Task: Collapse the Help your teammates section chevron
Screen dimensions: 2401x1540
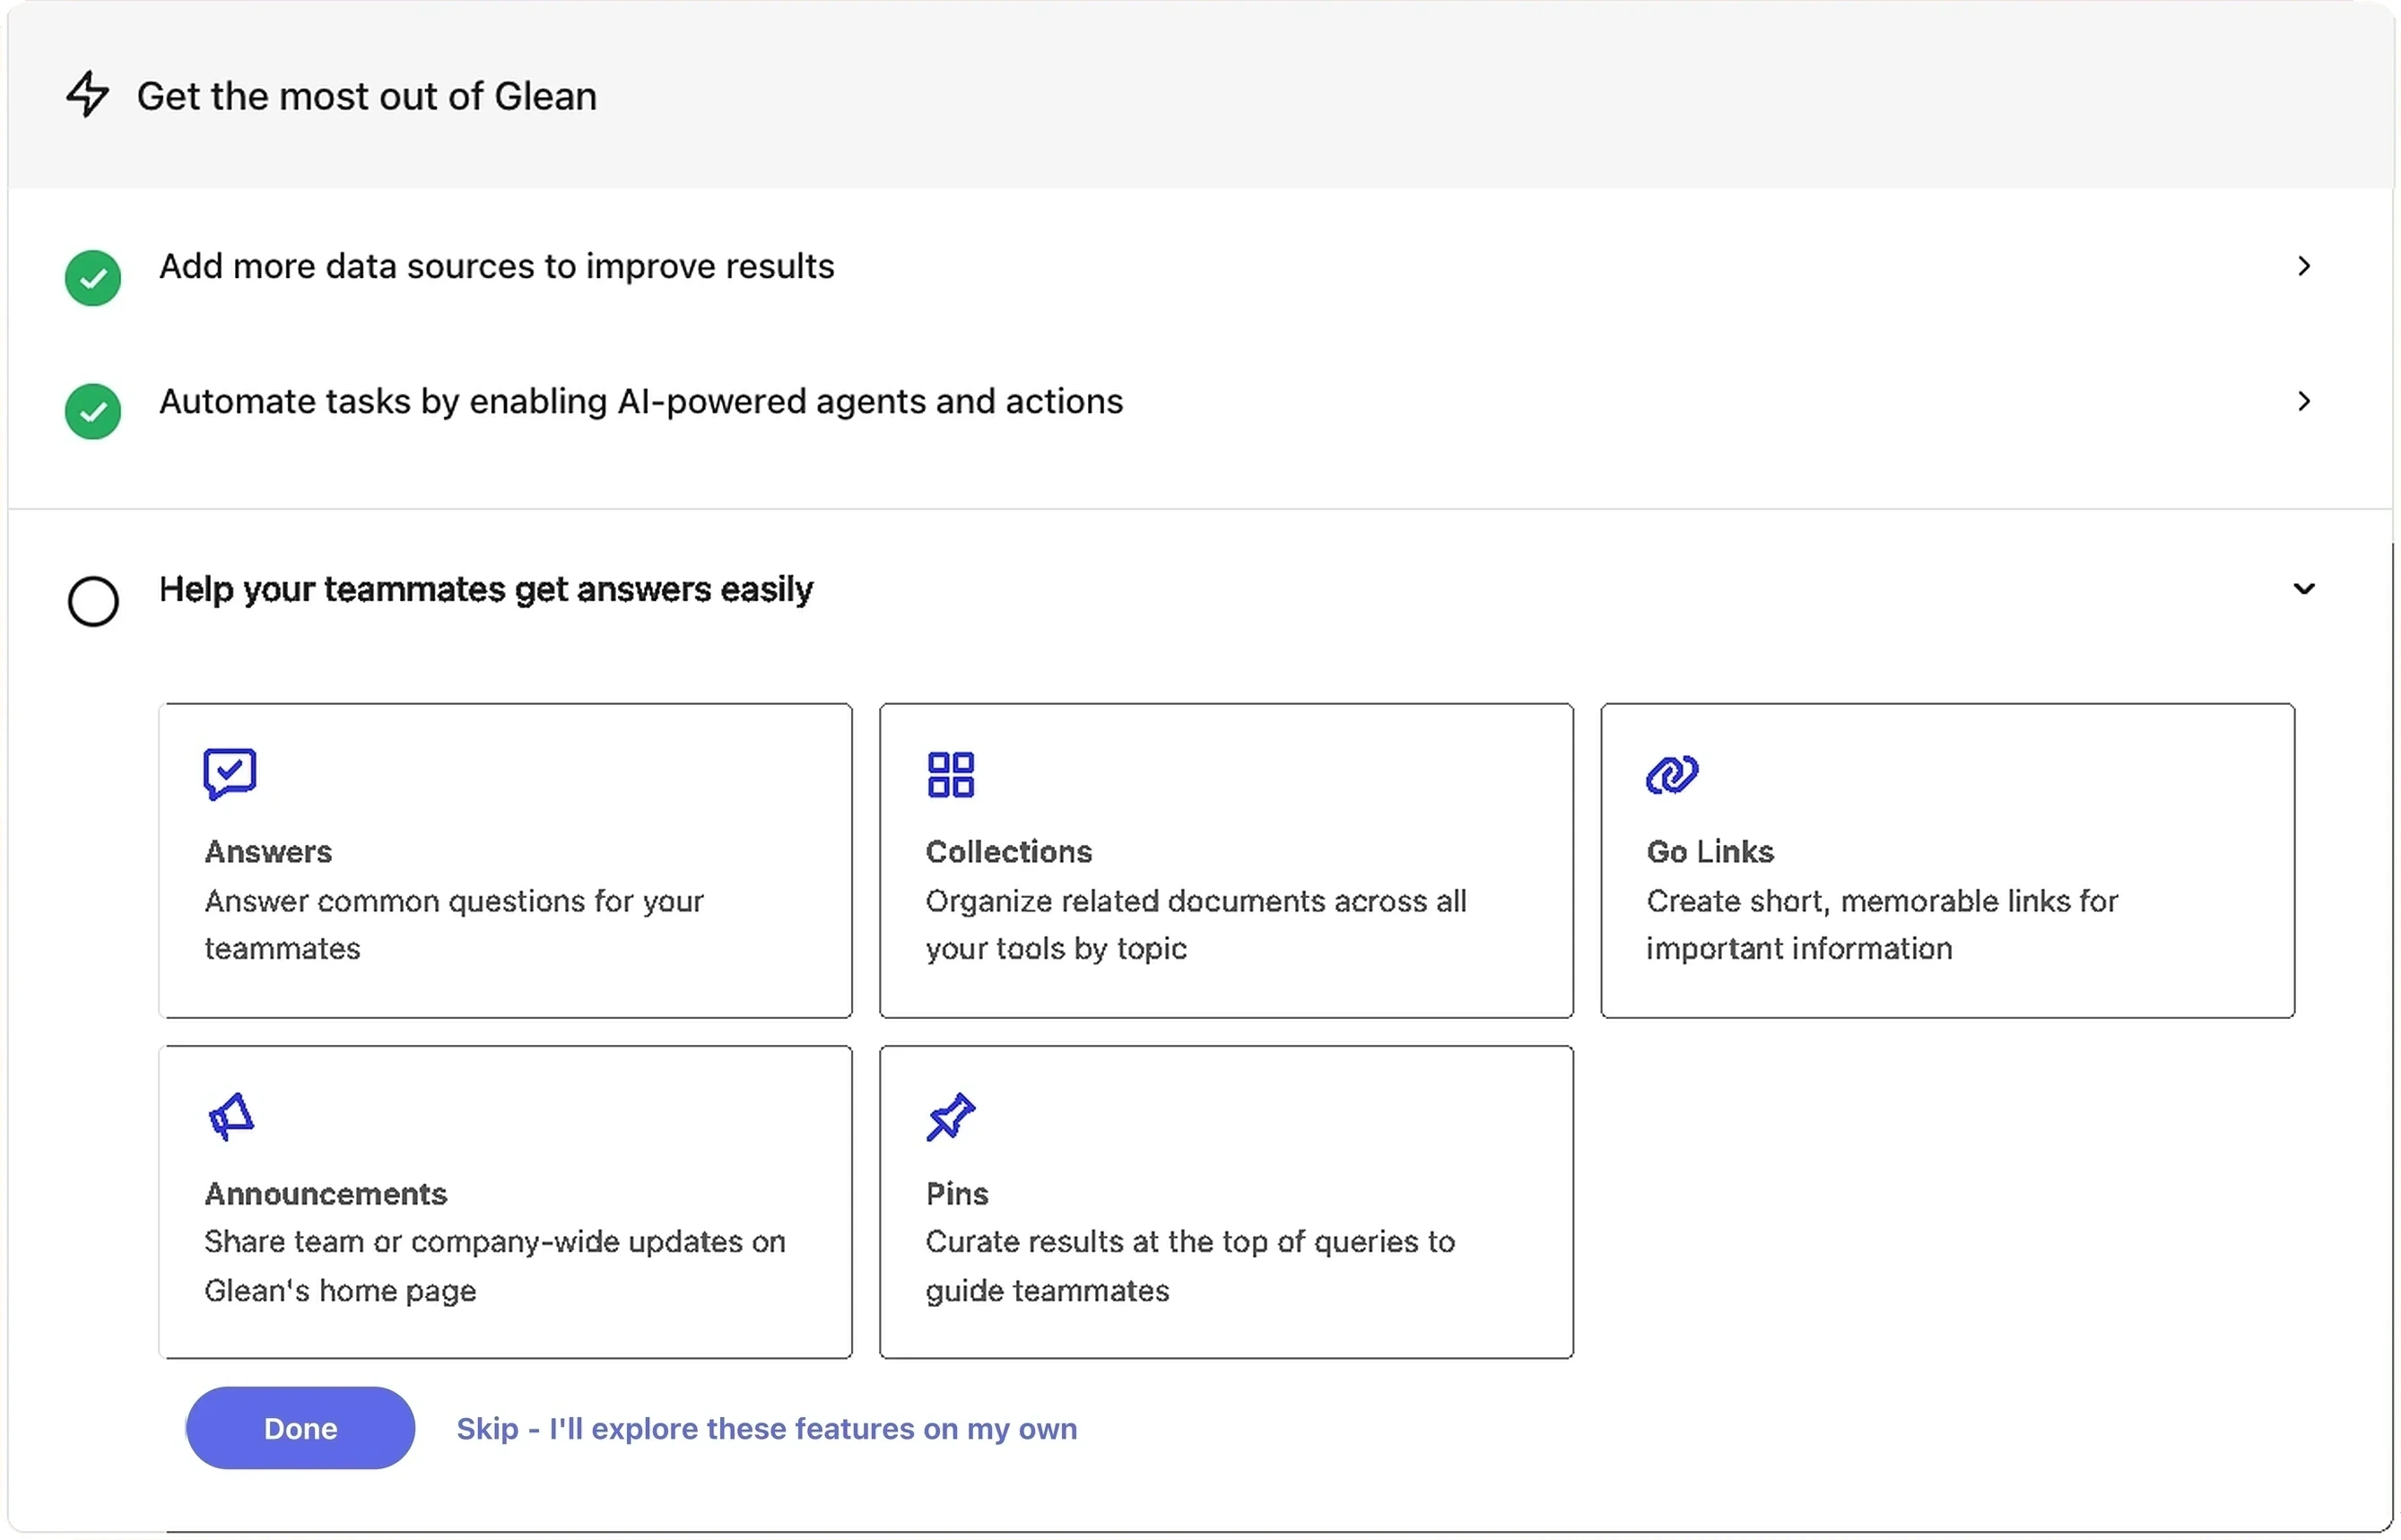Action: click(2304, 589)
